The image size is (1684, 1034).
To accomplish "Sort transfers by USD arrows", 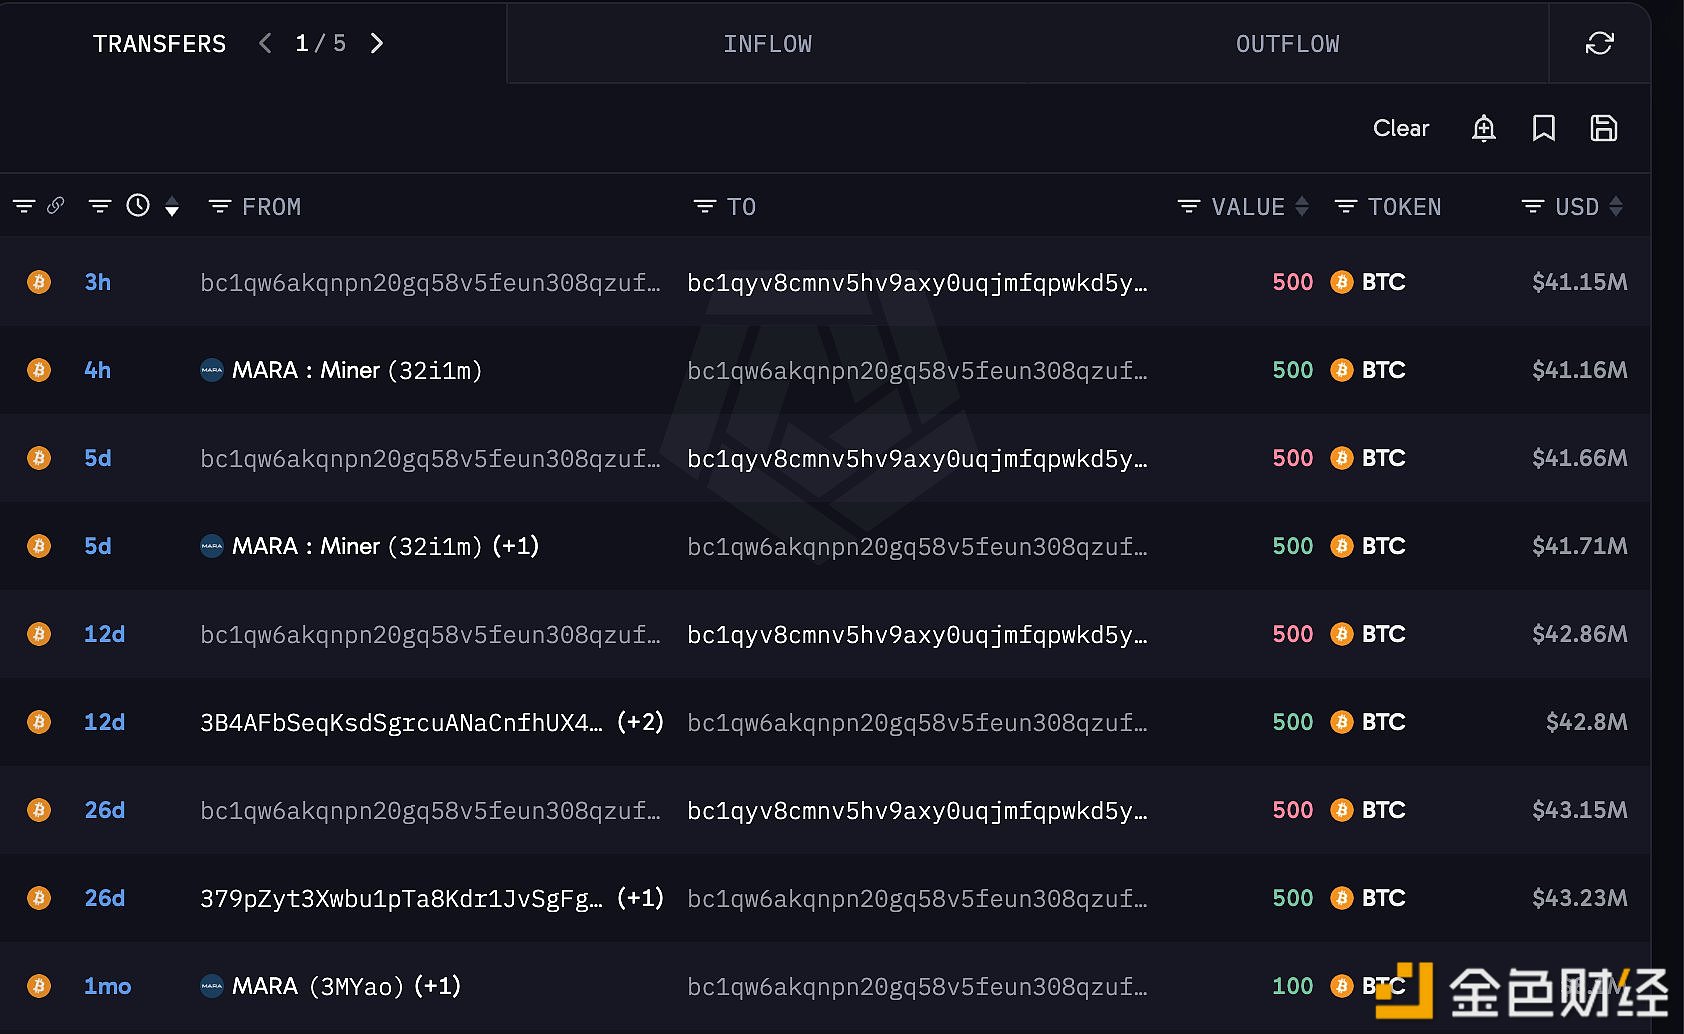I will click(1616, 206).
